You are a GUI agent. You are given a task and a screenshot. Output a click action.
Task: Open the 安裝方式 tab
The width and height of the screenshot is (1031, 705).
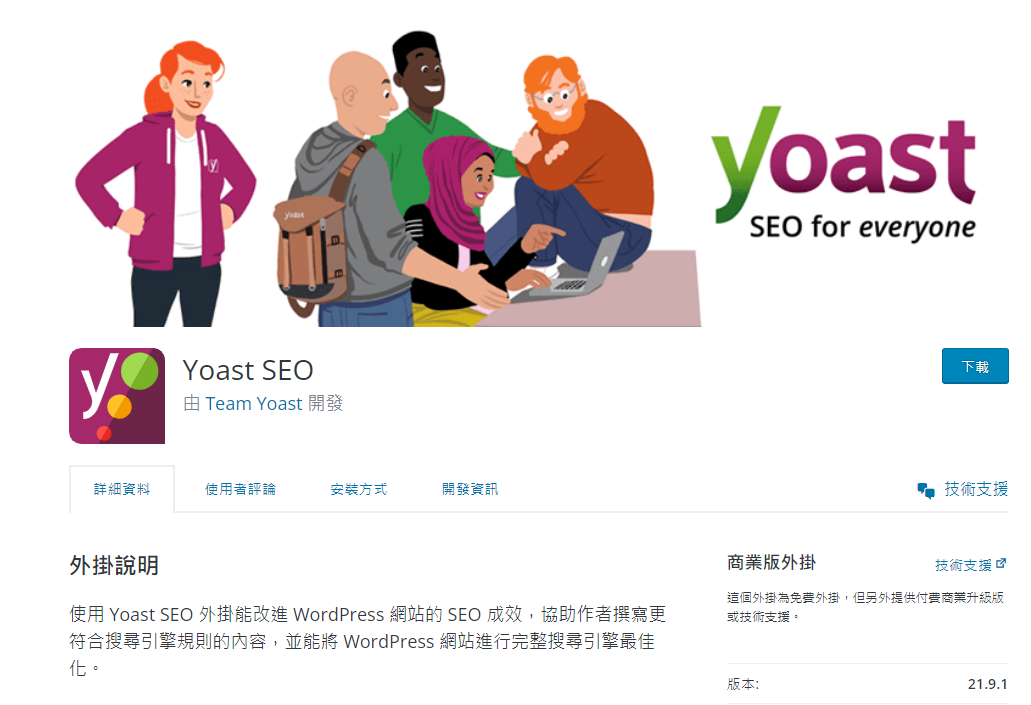point(358,489)
